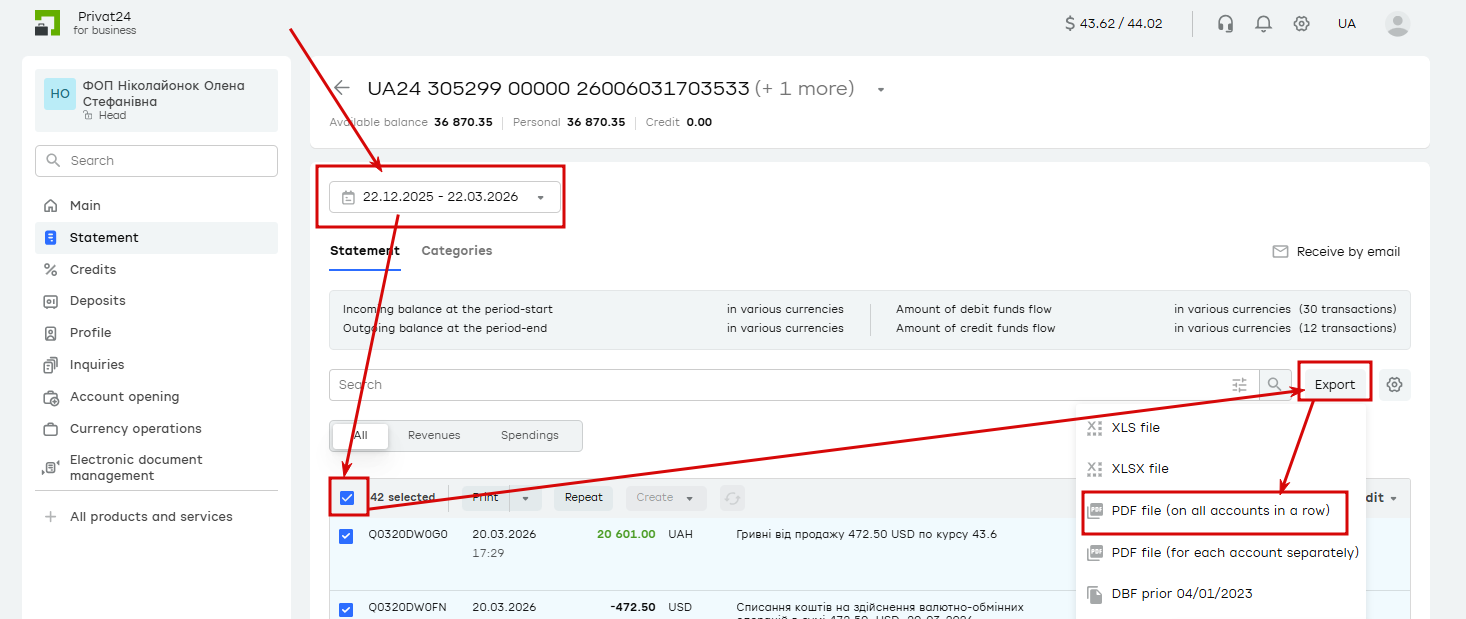
Task: Click the Main home icon in sidebar
Action: [x=51, y=206]
